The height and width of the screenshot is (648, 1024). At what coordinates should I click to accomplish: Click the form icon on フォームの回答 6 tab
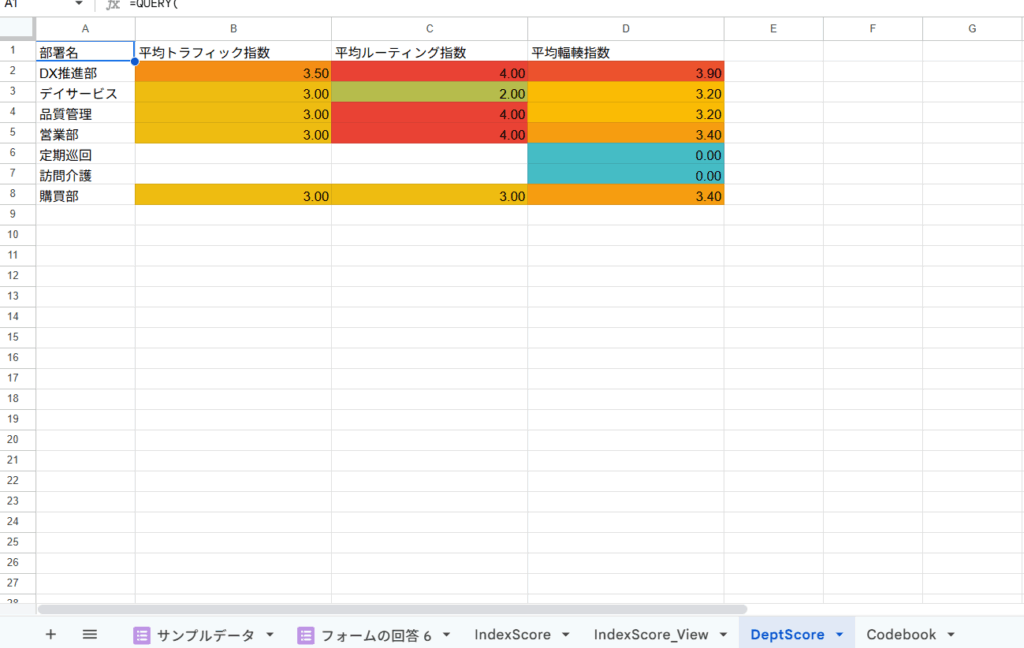305,635
